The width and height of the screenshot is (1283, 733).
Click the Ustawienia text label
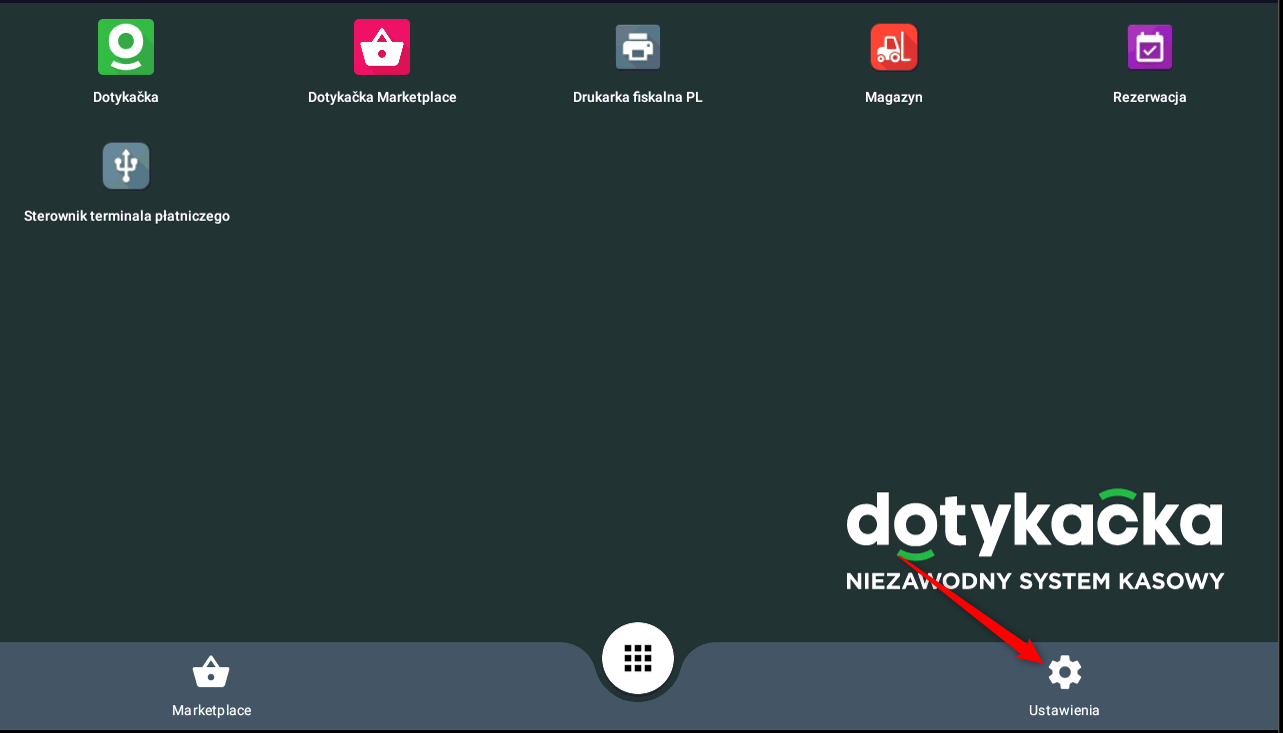click(1064, 710)
